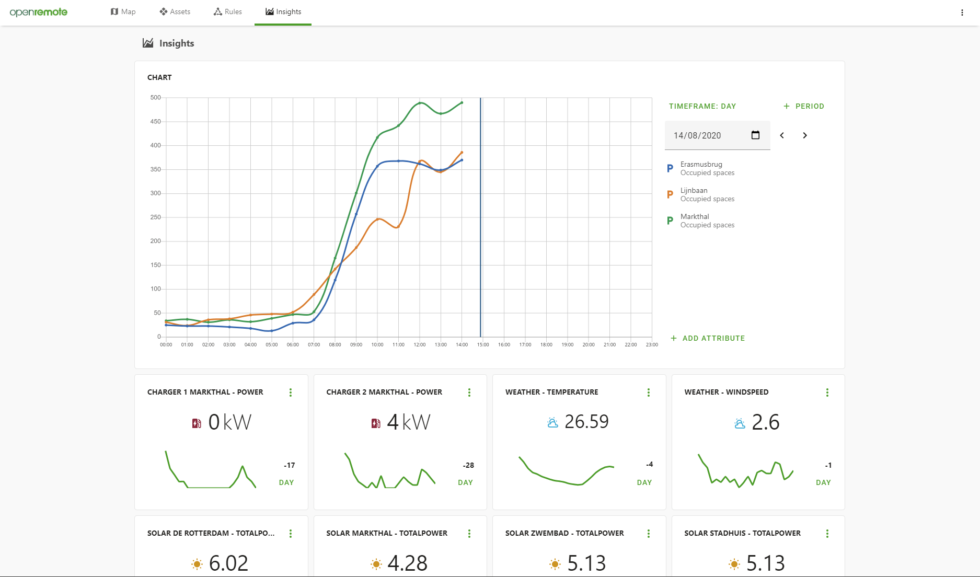Open the Timeframe: Day selector
The image size is (980, 577).
click(x=704, y=105)
